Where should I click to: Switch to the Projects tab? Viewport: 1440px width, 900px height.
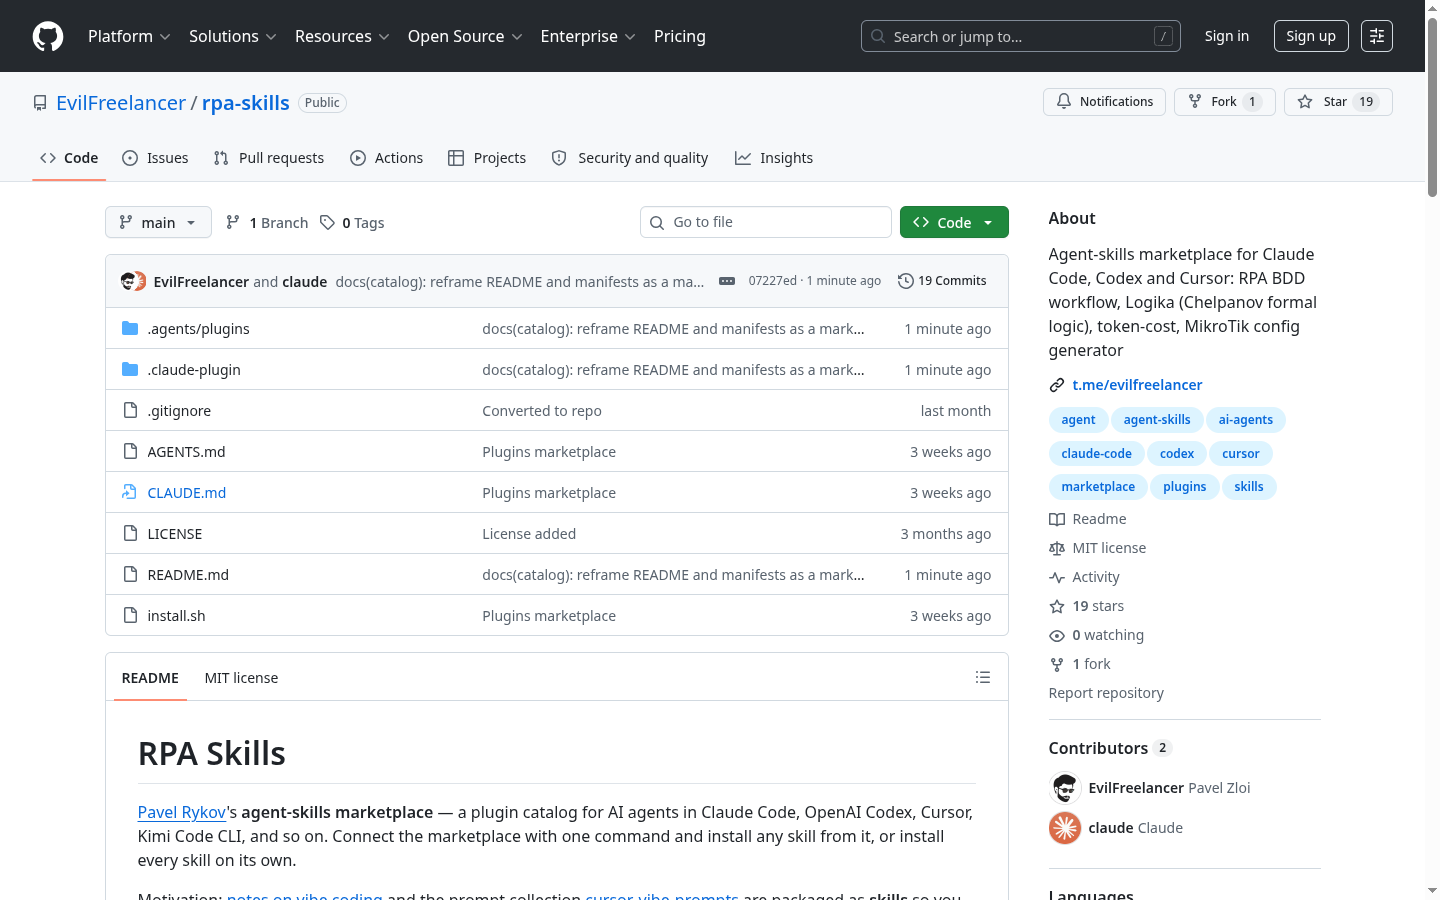pos(487,158)
